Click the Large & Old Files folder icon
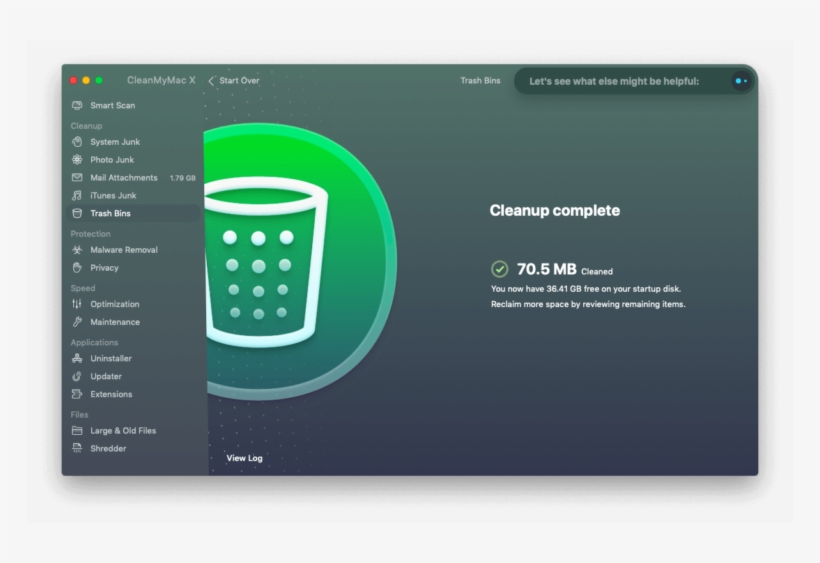 77,430
